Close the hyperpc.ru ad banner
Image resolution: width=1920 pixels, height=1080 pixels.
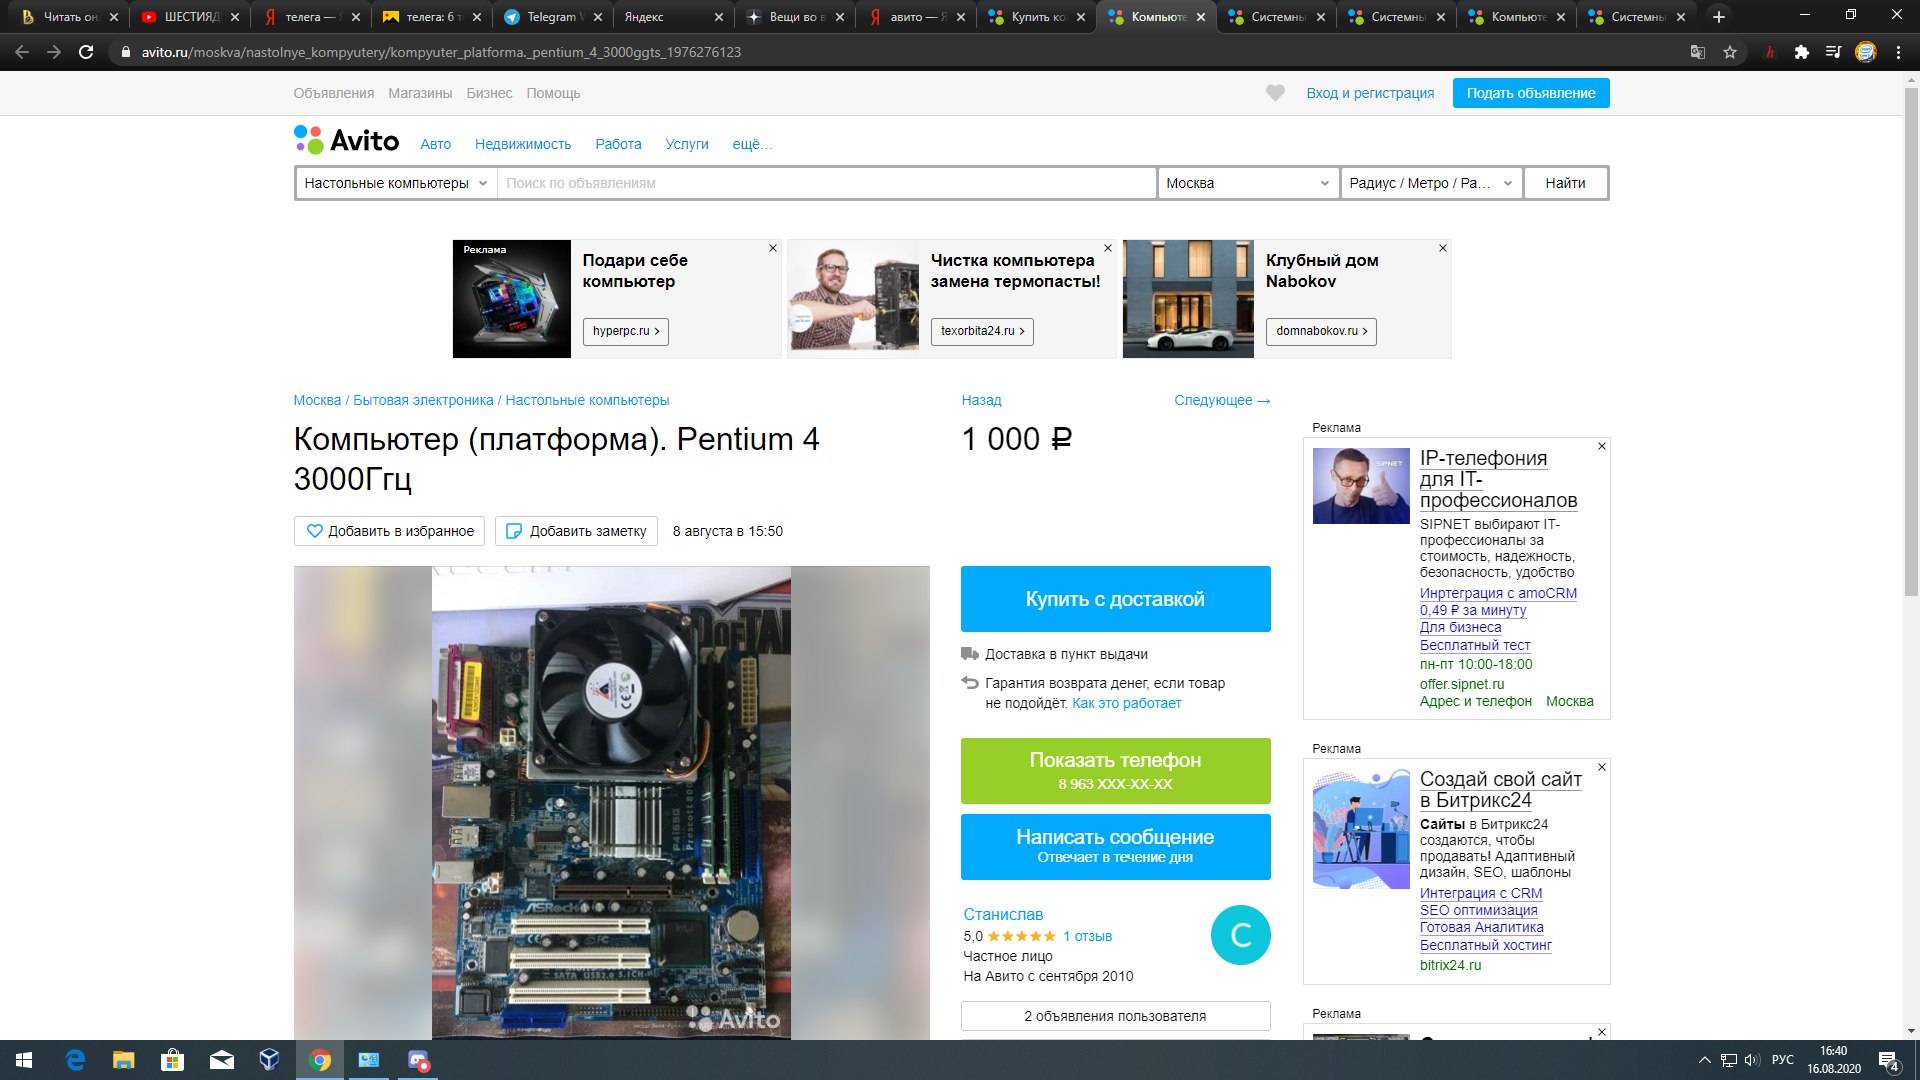pyautogui.click(x=773, y=248)
